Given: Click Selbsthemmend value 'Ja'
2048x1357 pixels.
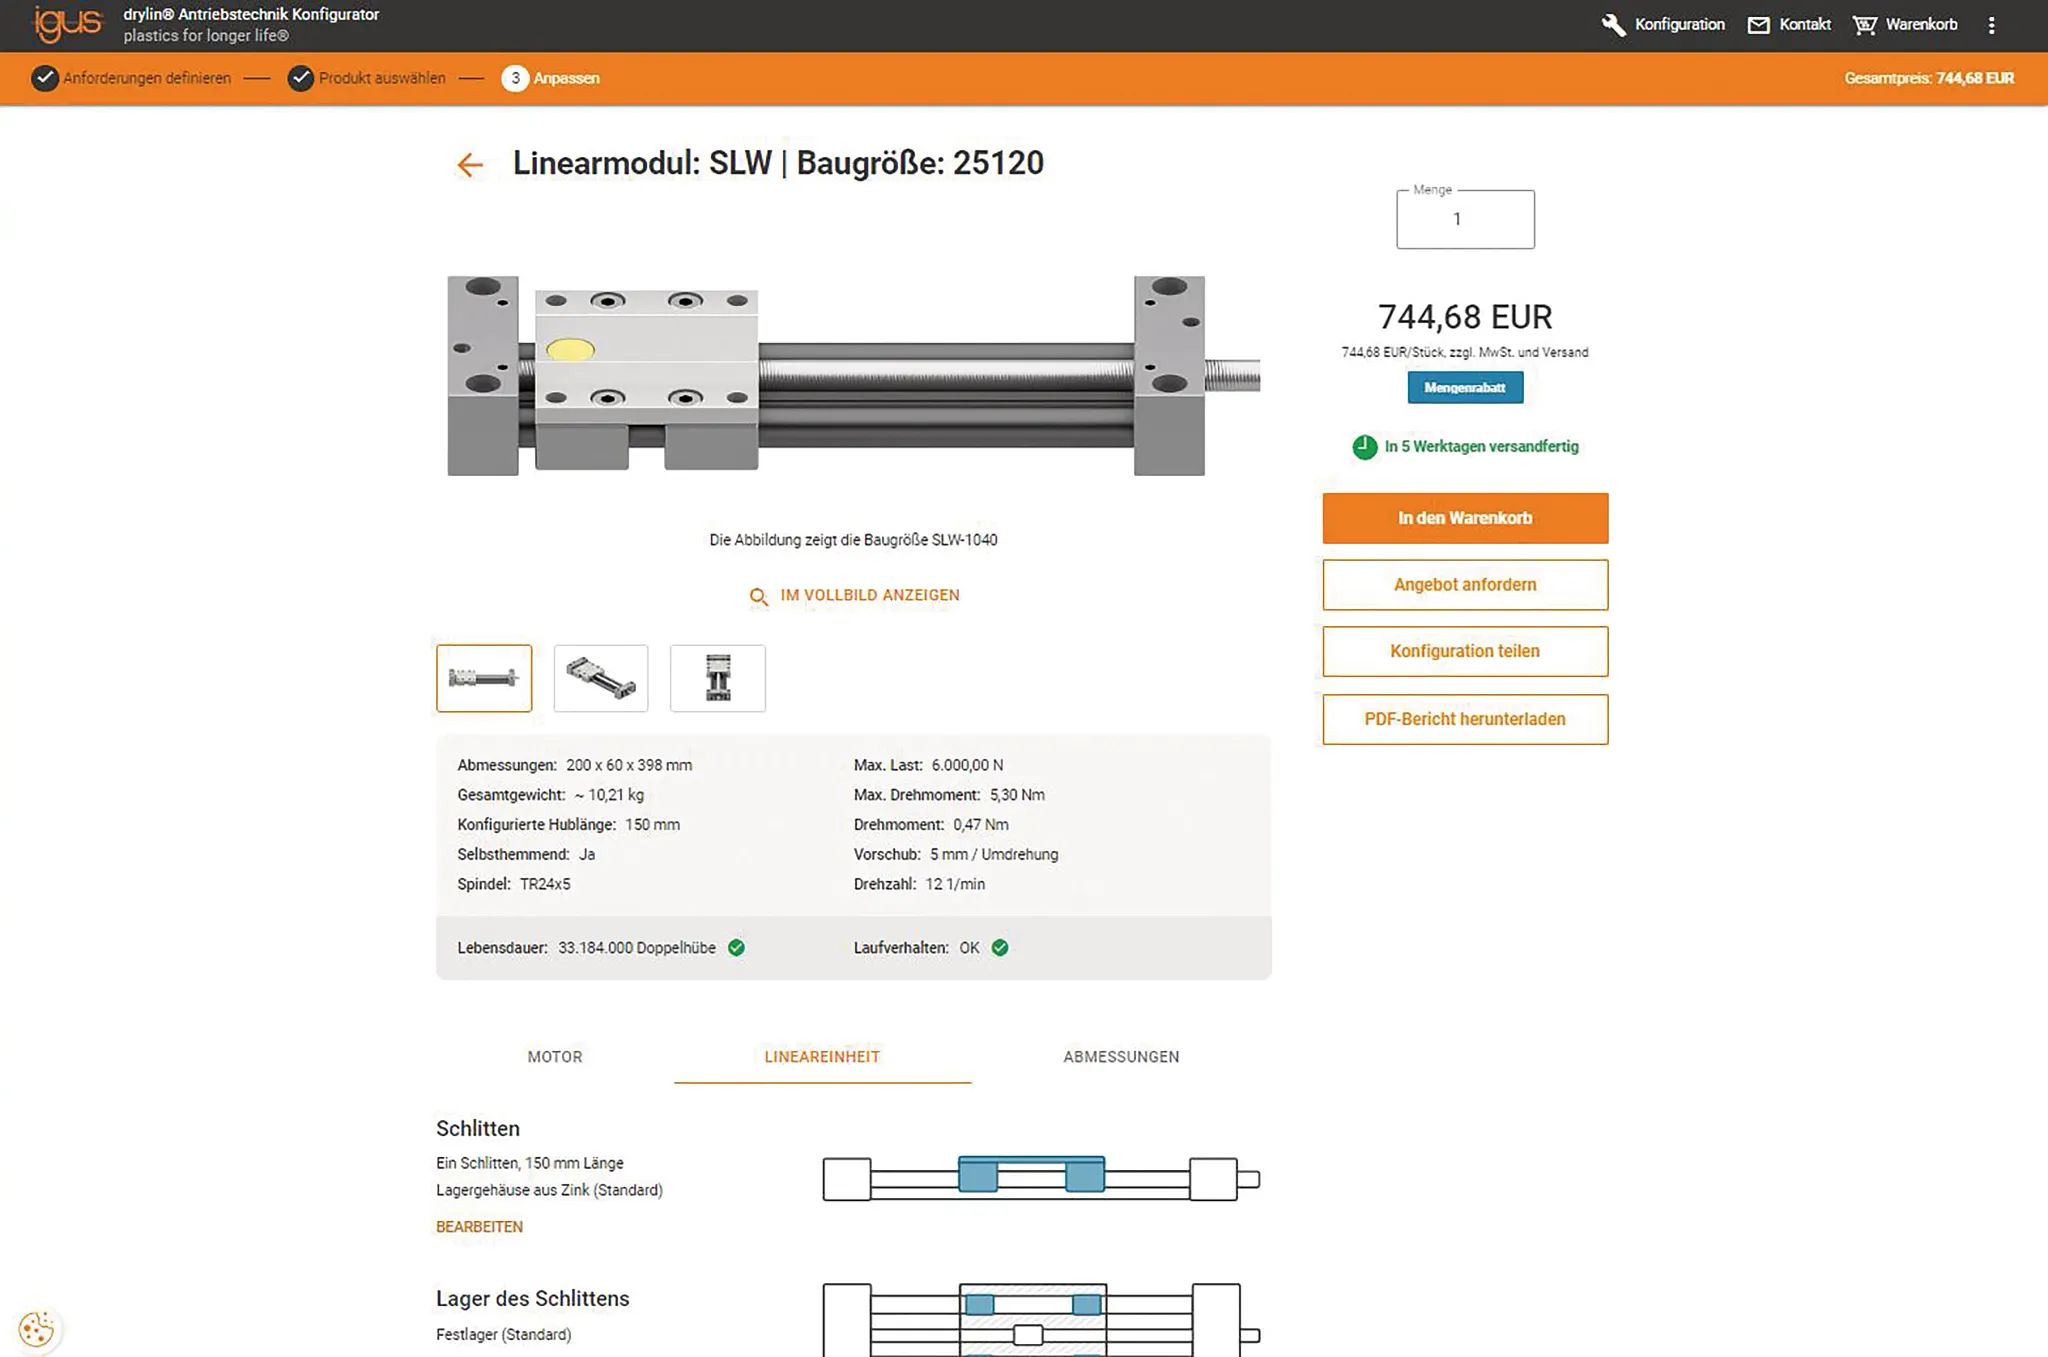Looking at the screenshot, I should tap(587, 855).
